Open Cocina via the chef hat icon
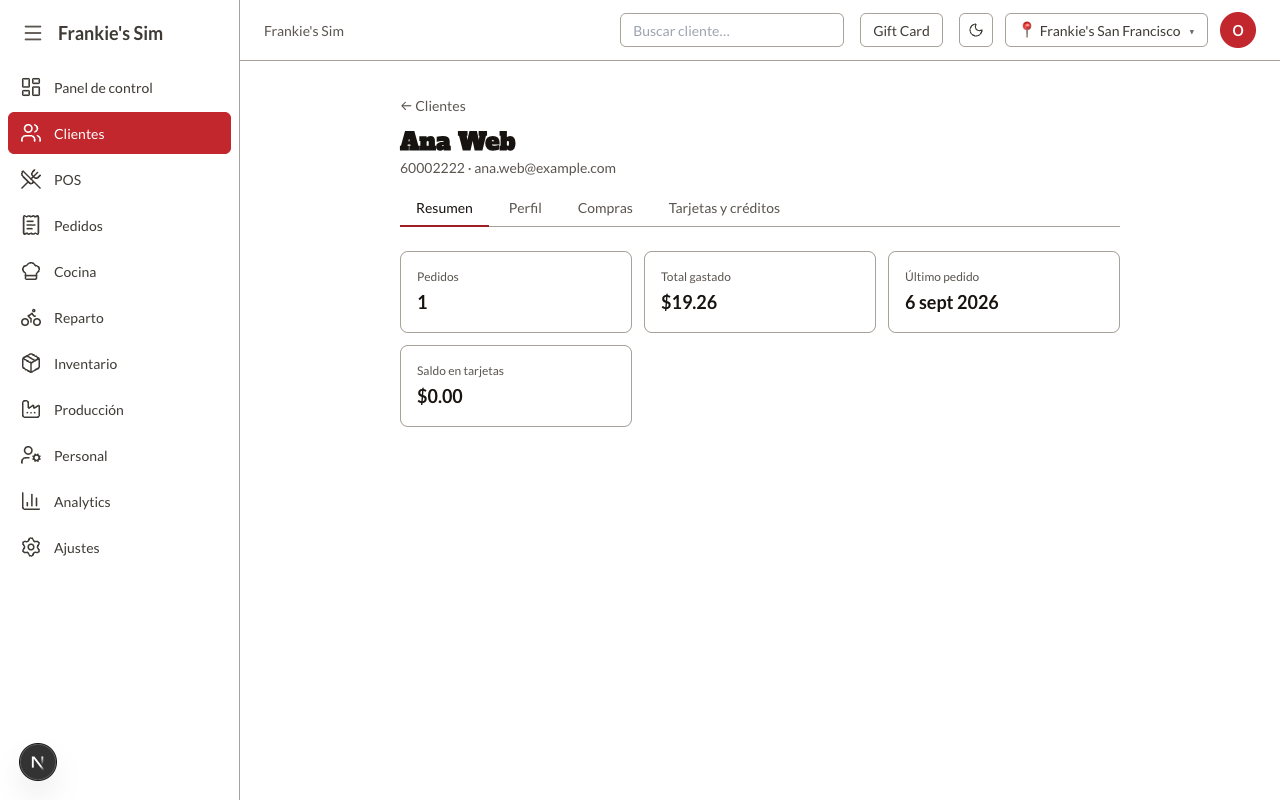The image size is (1280, 800). 31,271
